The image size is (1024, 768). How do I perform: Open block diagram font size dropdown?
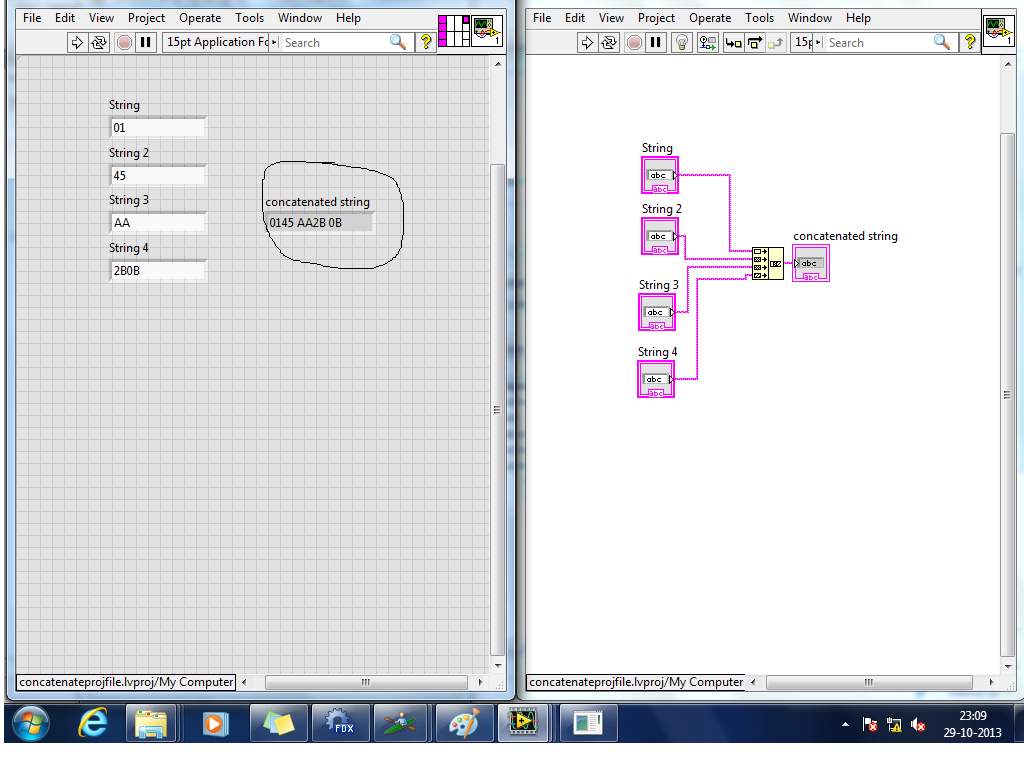click(803, 42)
